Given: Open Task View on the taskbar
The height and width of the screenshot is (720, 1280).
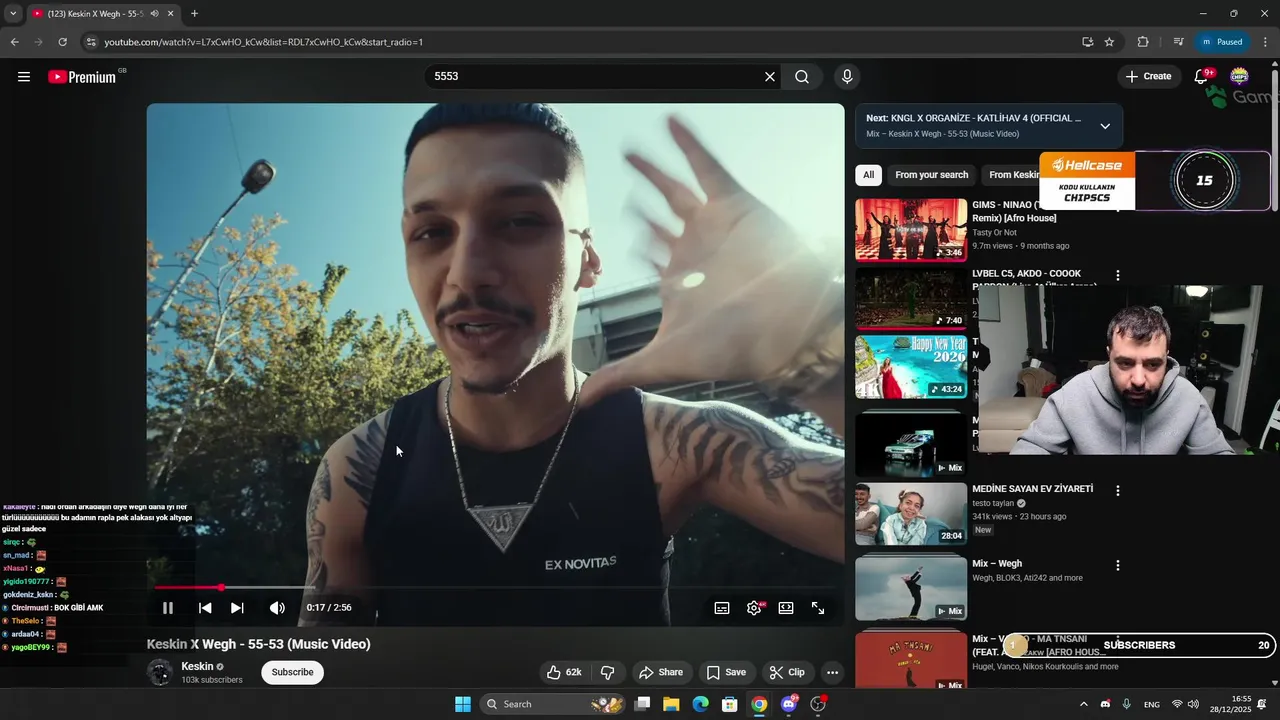Looking at the screenshot, I should [x=643, y=704].
